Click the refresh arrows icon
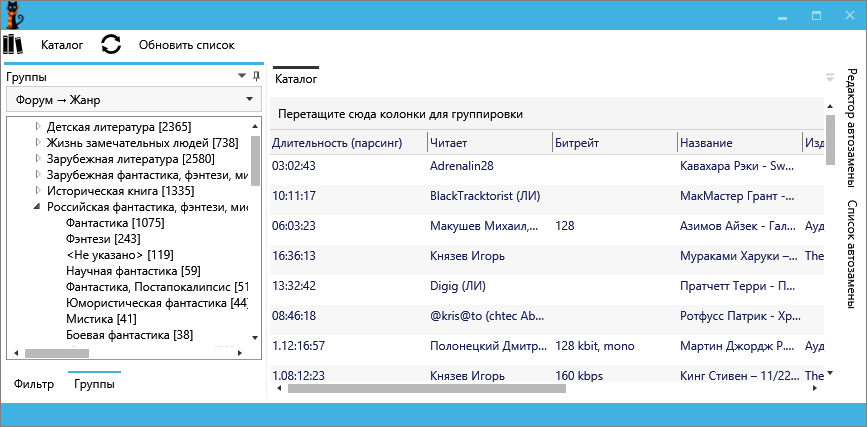Viewport: 867px width, 427px height. 111,44
